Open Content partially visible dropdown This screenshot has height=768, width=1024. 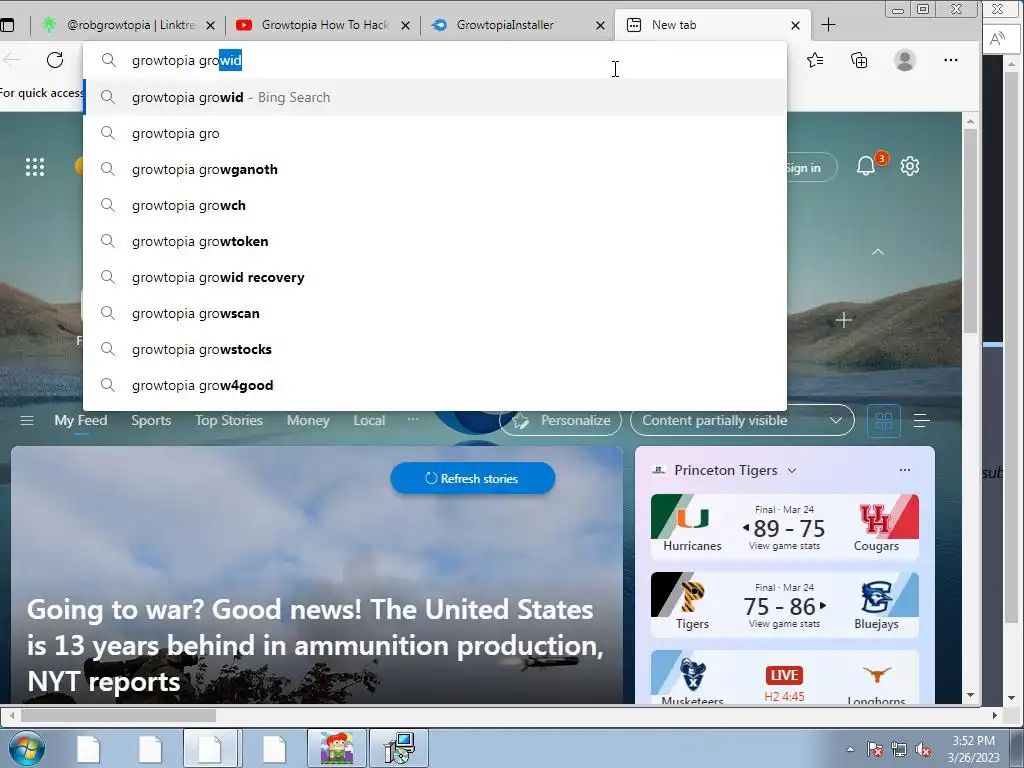[x=743, y=421]
